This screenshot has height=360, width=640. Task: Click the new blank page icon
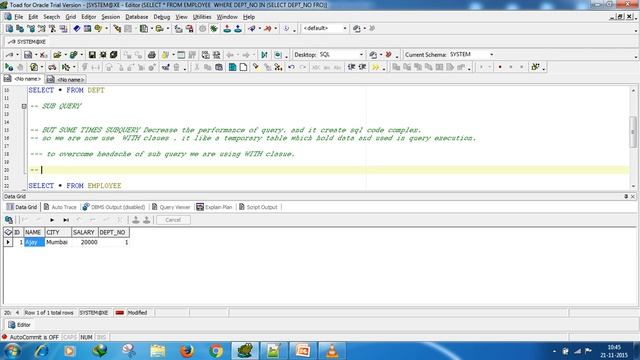click(243, 67)
